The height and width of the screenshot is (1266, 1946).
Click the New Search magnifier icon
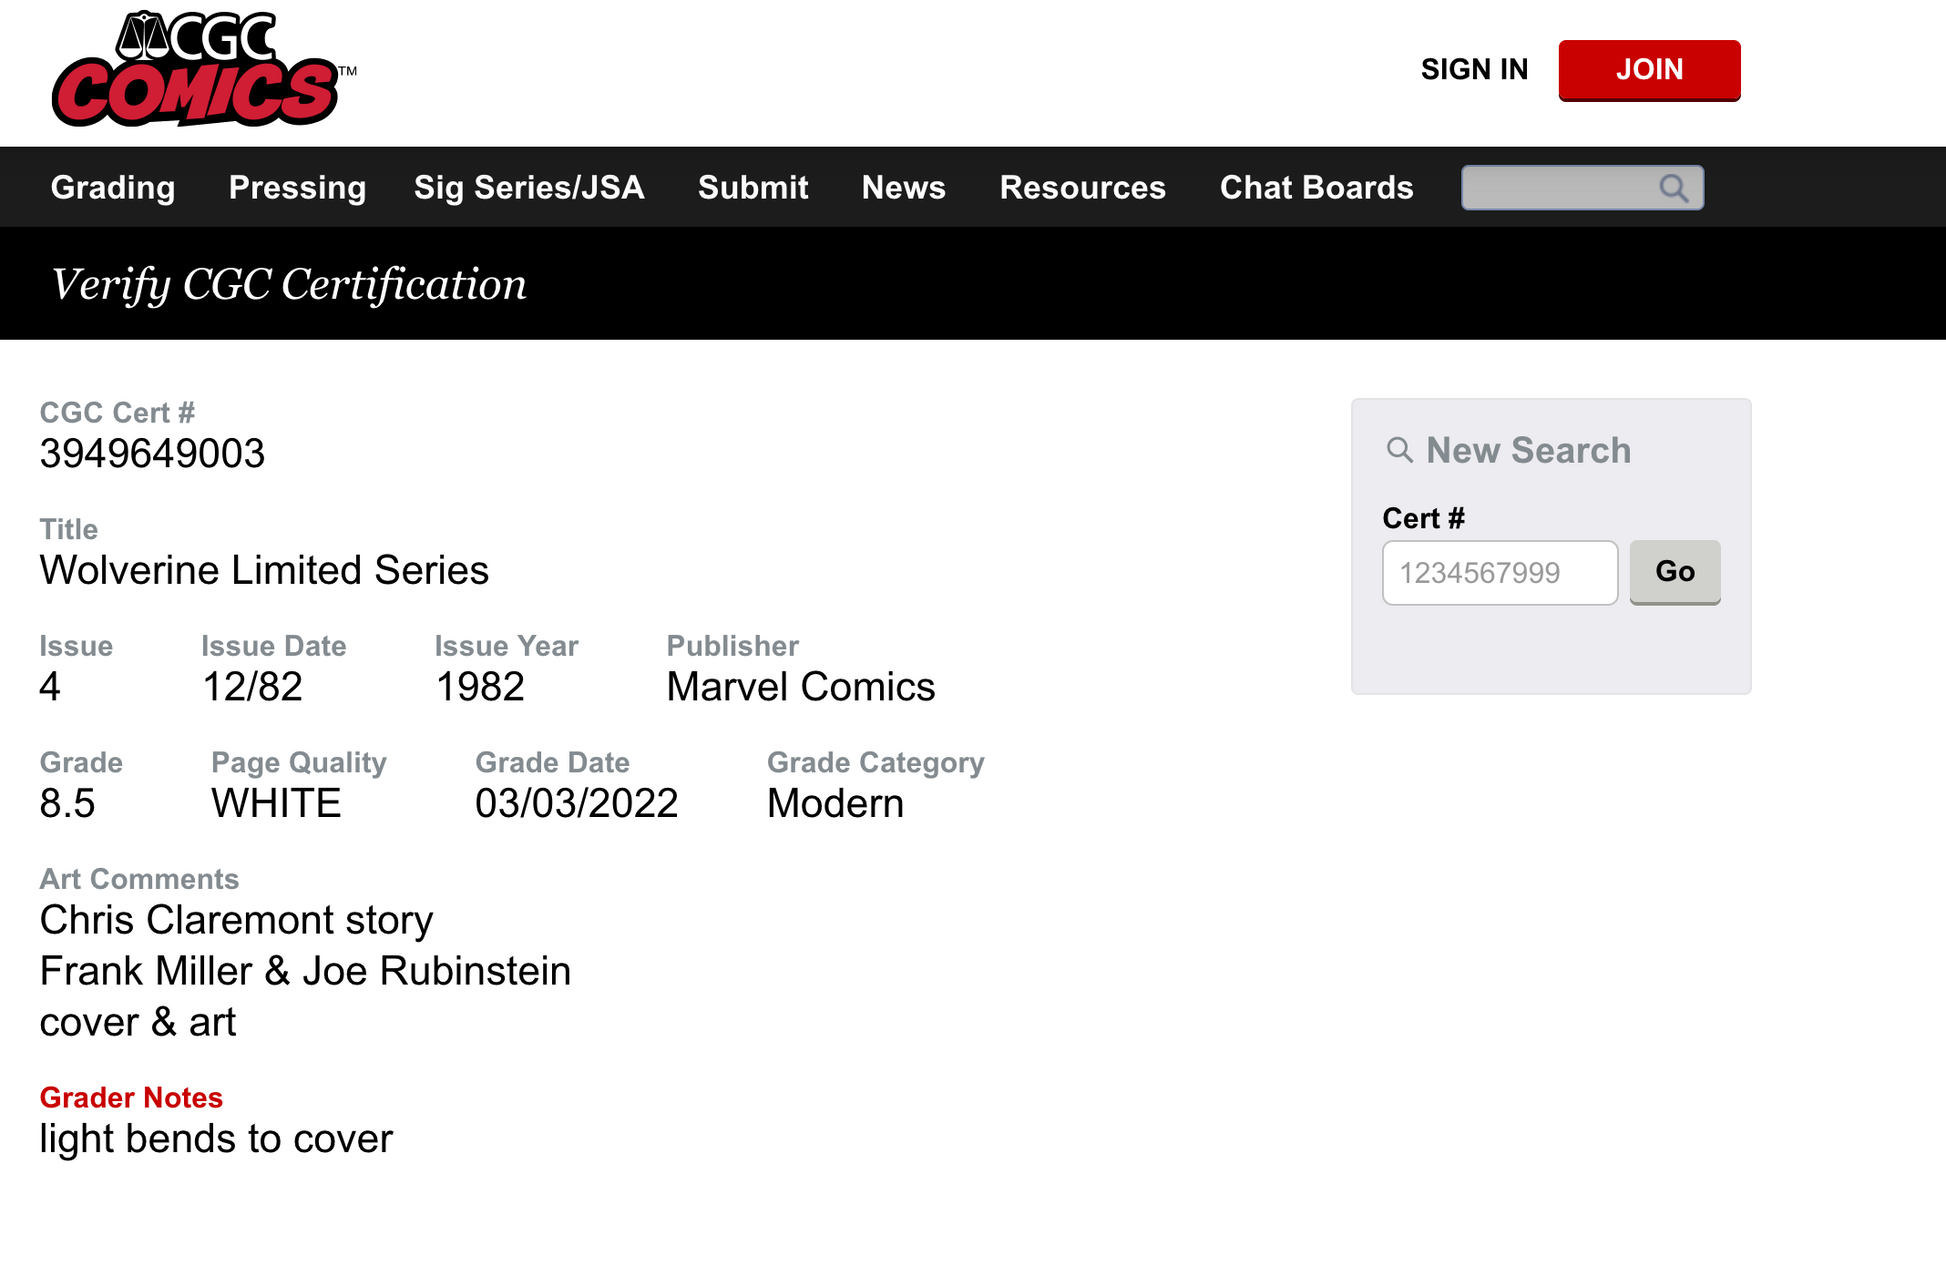point(1399,450)
